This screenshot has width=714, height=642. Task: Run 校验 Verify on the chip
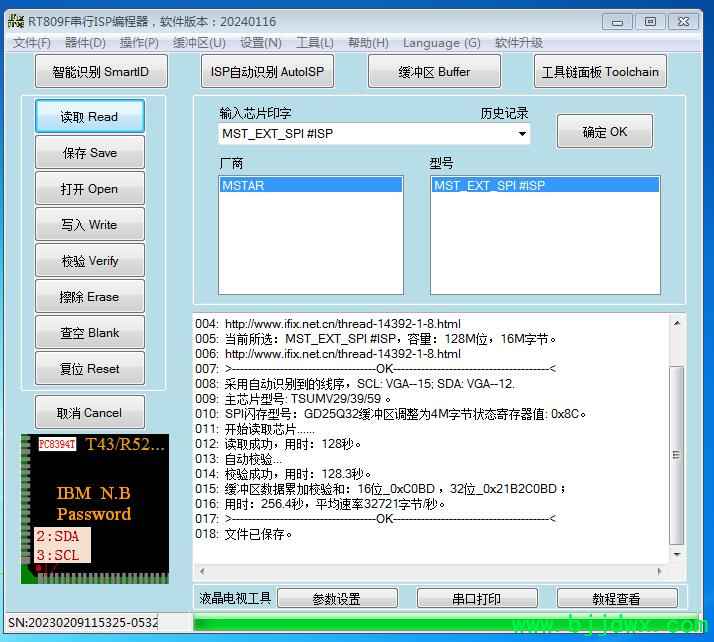tap(89, 261)
